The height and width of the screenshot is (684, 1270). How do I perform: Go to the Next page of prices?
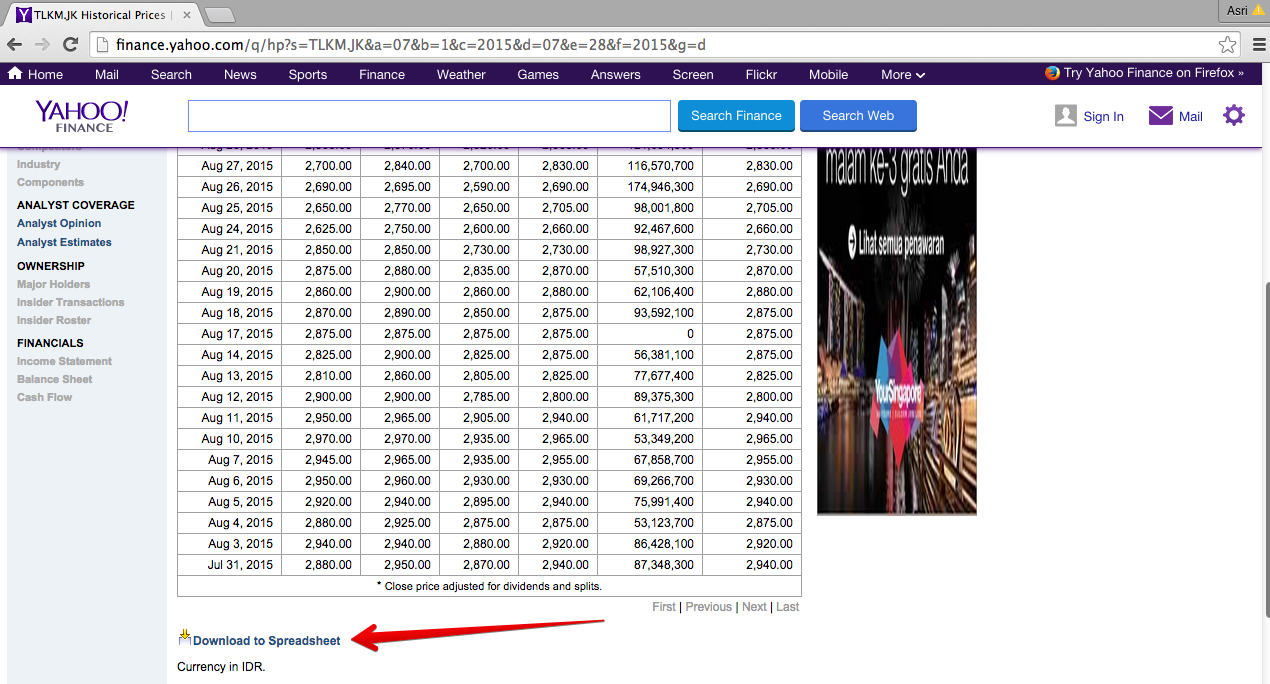click(x=753, y=606)
